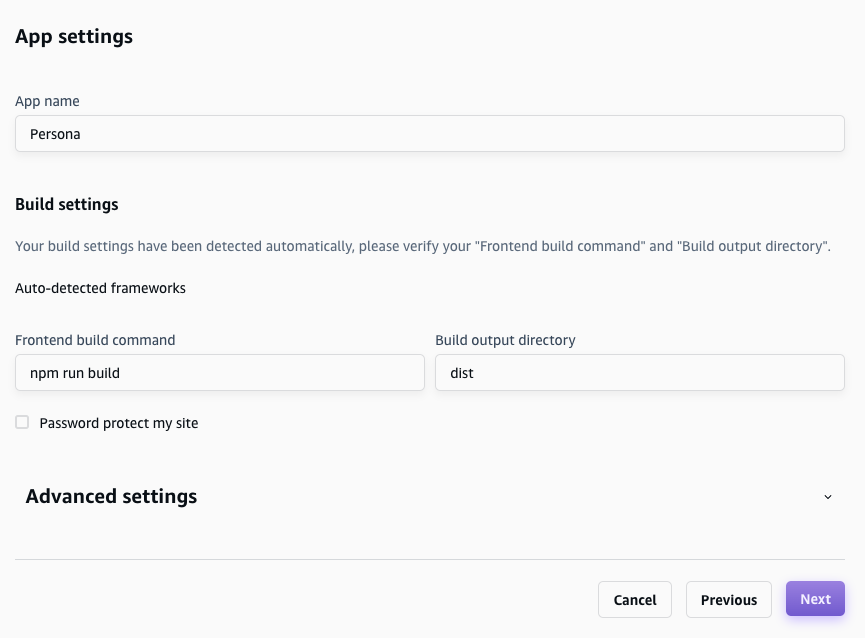Click the "Auto-detected frameworks" text
Image resolution: width=865 pixels, height=638 pixels.
pyautogui.click(x=100, y=288)
